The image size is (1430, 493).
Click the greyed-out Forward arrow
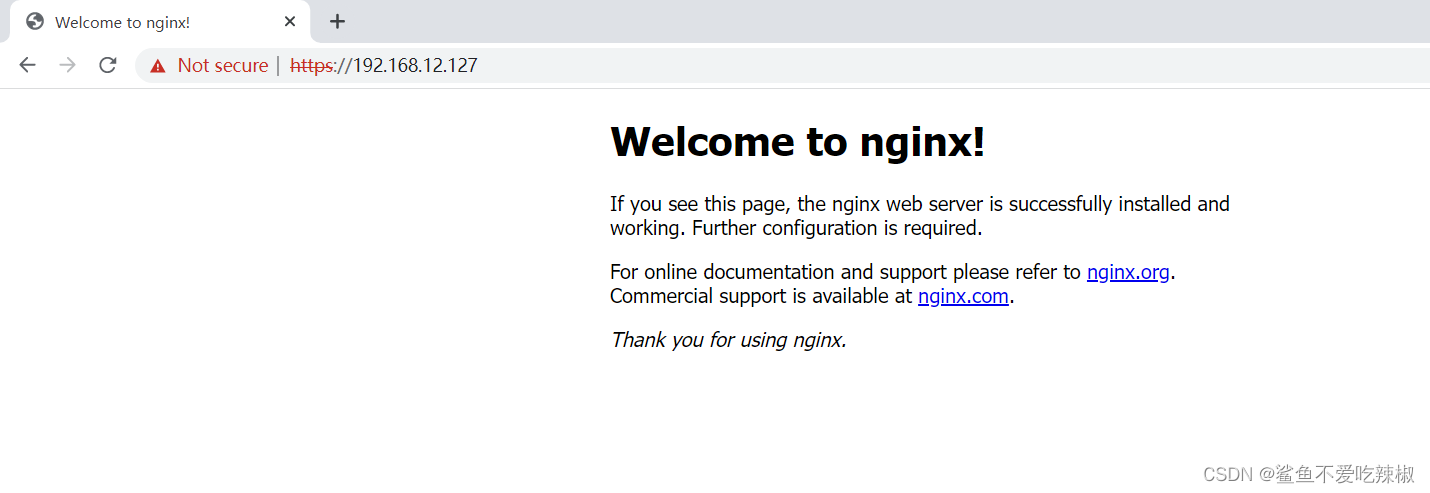(x=67, y=65)
